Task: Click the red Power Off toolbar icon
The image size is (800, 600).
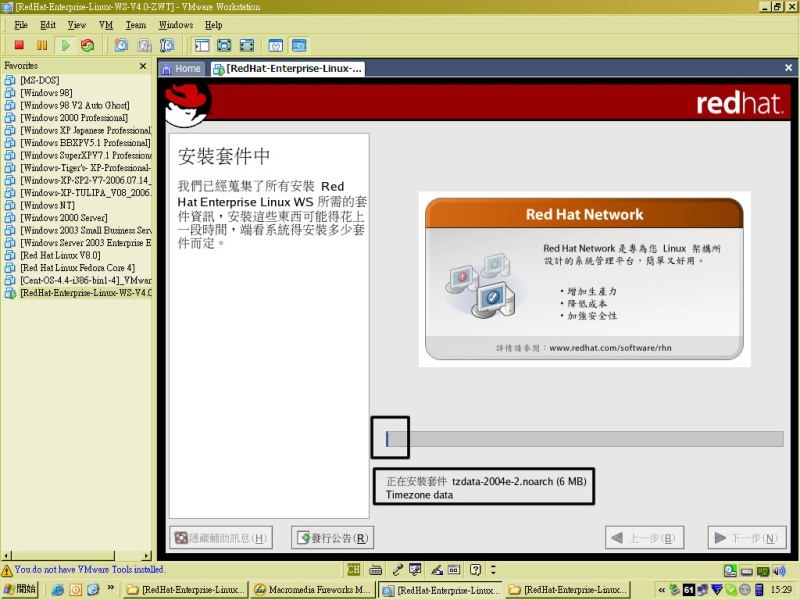Action: click(19, 45)
